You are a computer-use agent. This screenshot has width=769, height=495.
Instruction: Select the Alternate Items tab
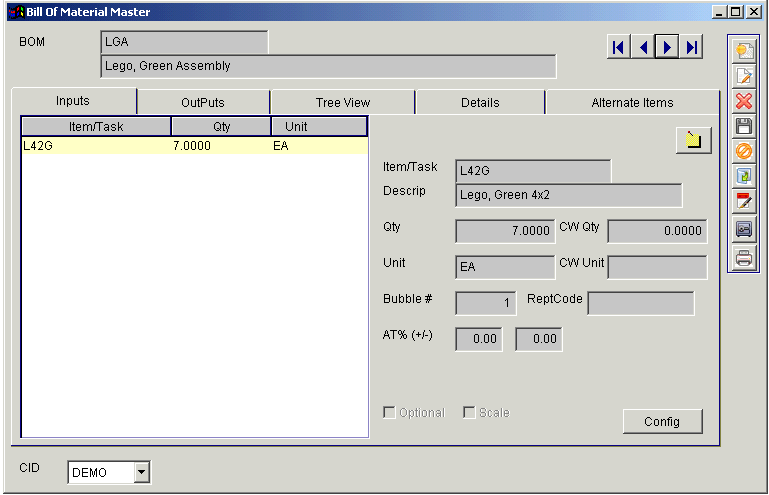coord(632,102)
